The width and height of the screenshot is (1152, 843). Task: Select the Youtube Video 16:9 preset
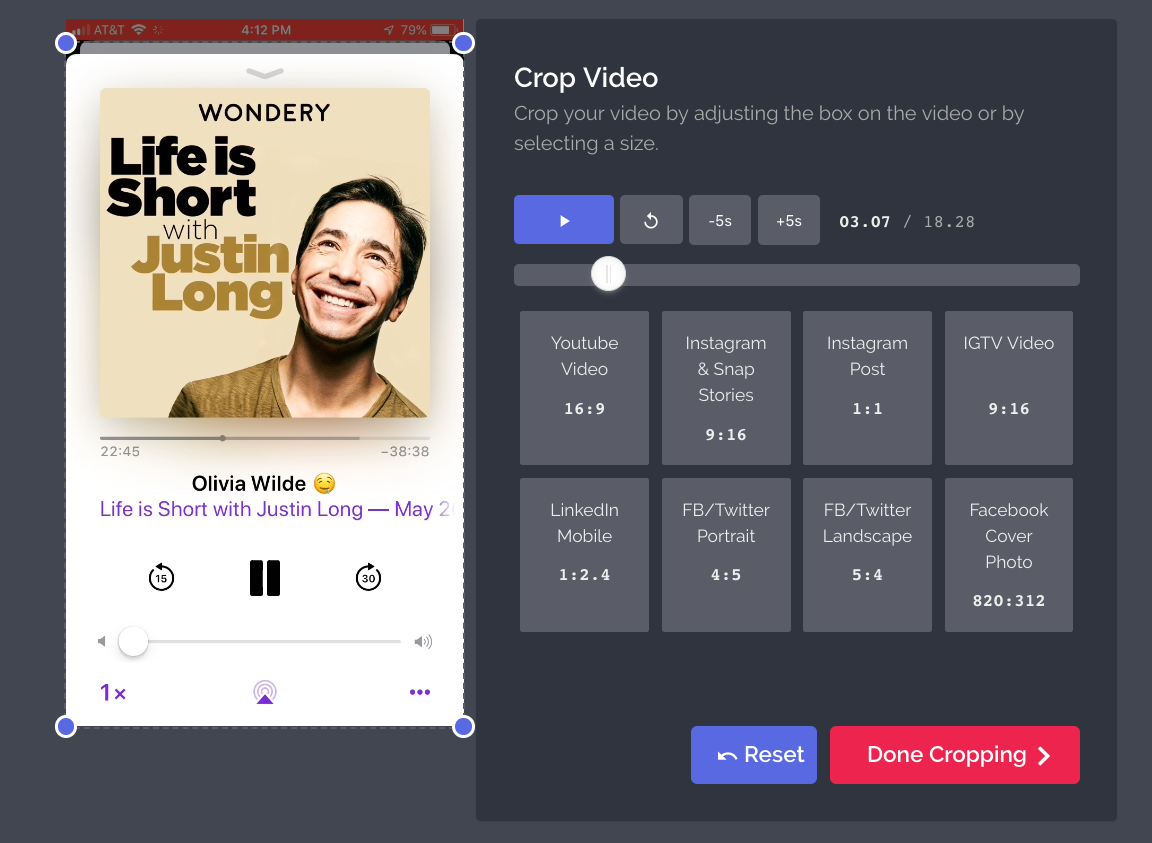point(584,387)
